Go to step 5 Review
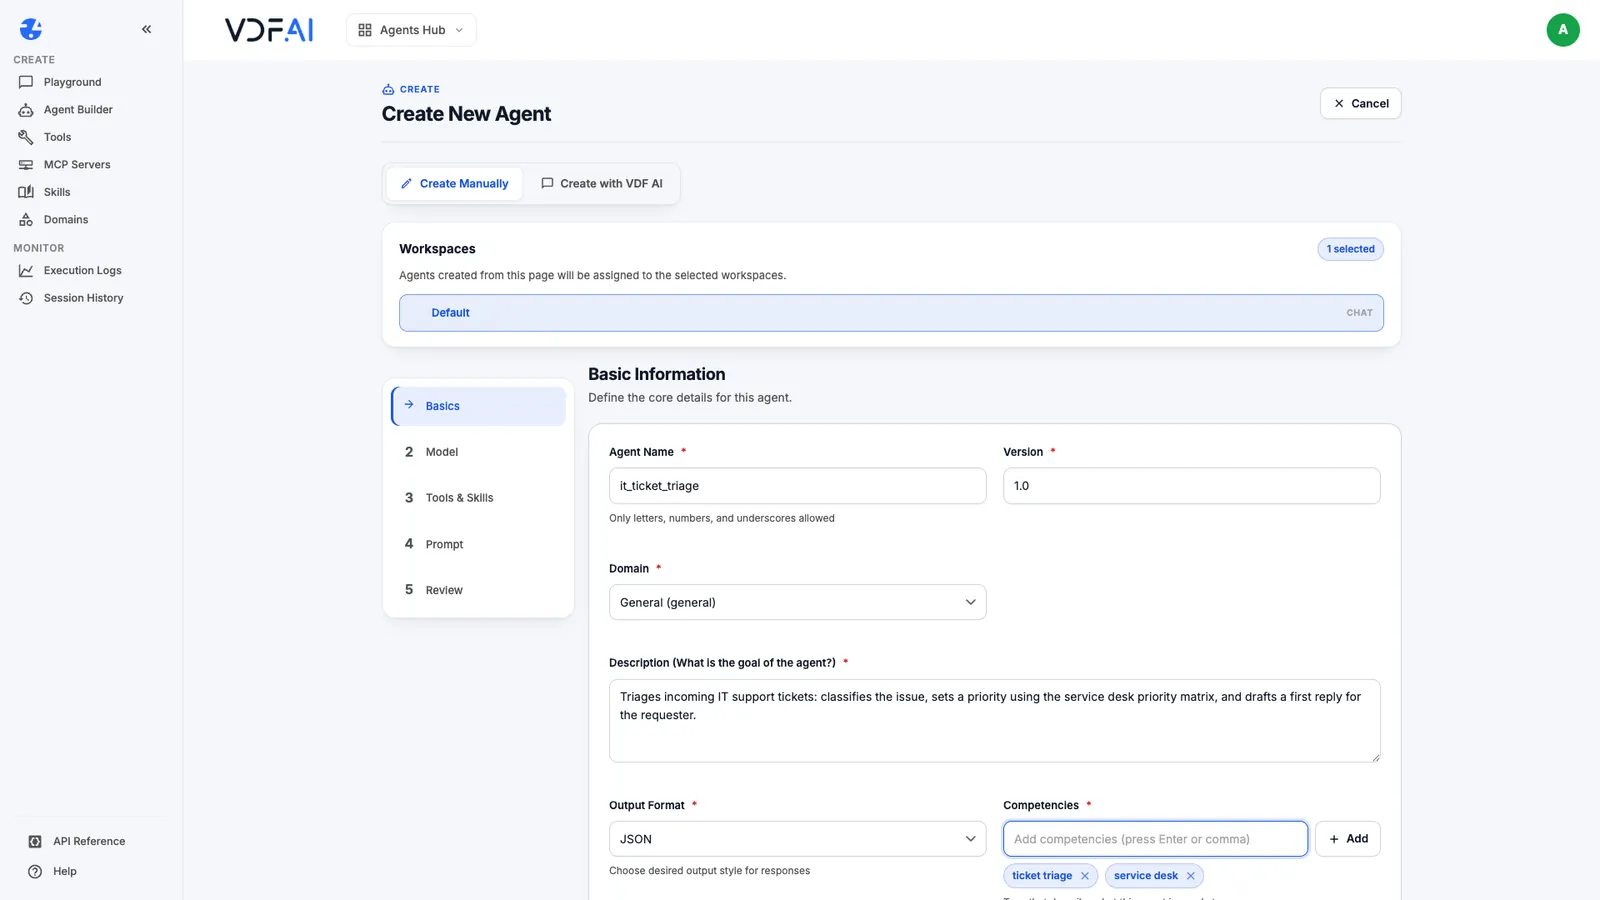 tap(478, 590)
